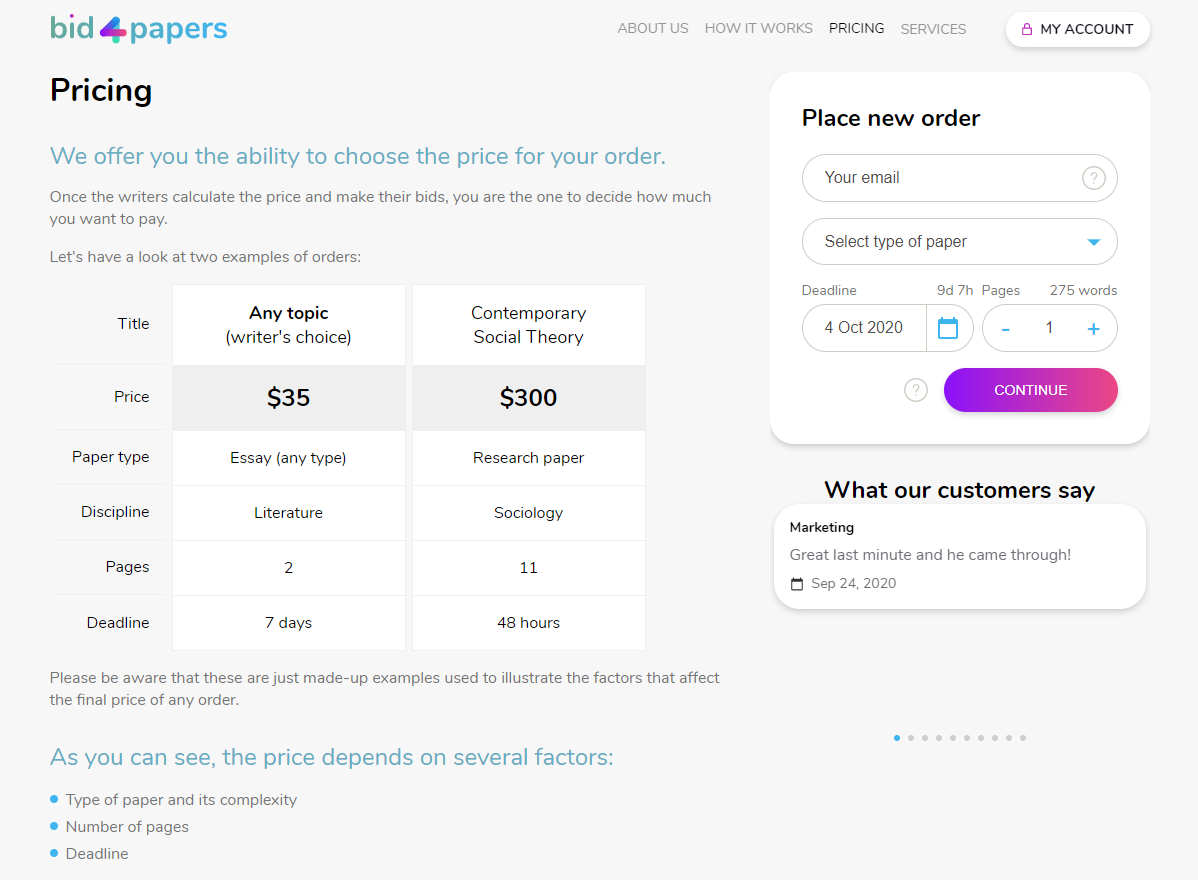The image size is (1198, 880).
Task: Open the 4 Oct 2020 deadline field
Action: click(x=864, y=328)
